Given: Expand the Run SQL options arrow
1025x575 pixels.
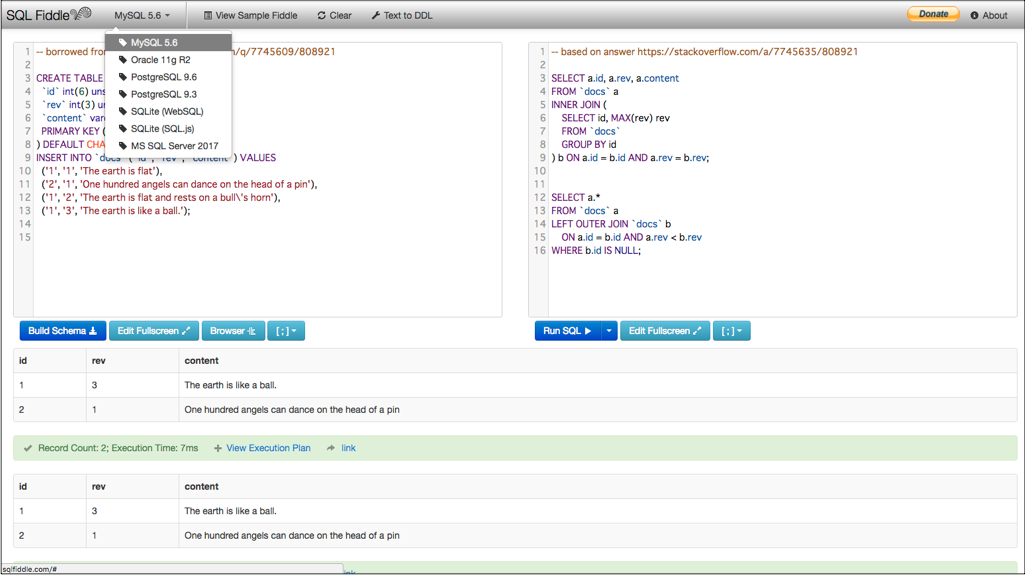Looking at the screenshot, I should tap(609, 331).
